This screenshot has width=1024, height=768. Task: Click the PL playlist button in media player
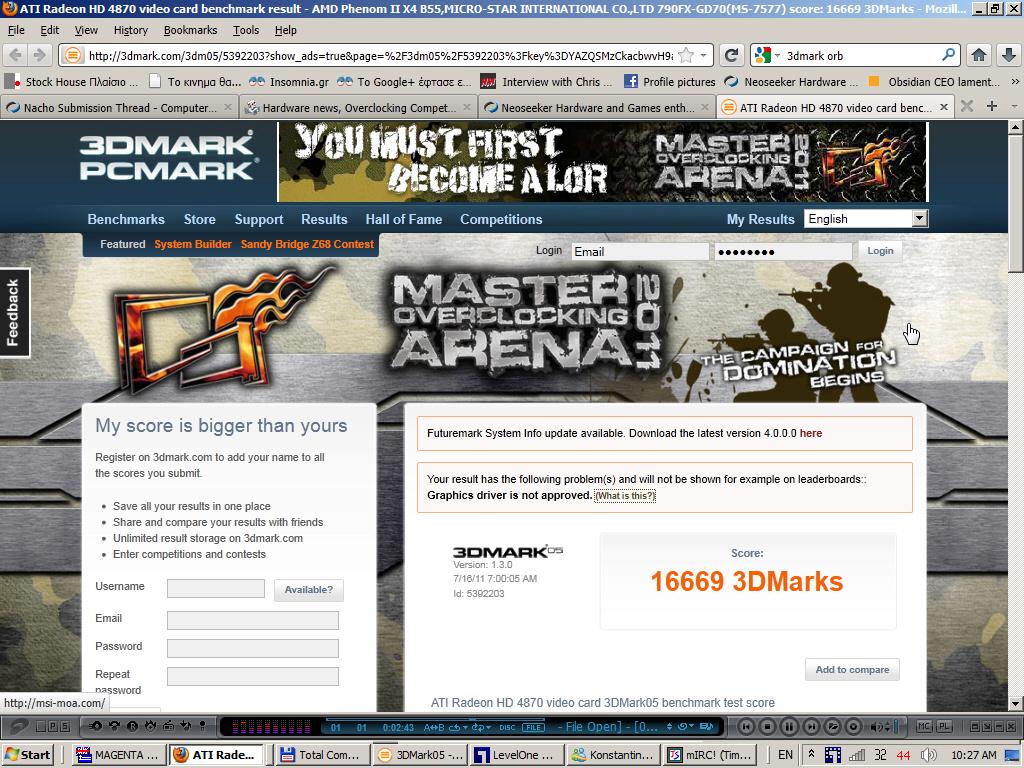click(944, 726)
